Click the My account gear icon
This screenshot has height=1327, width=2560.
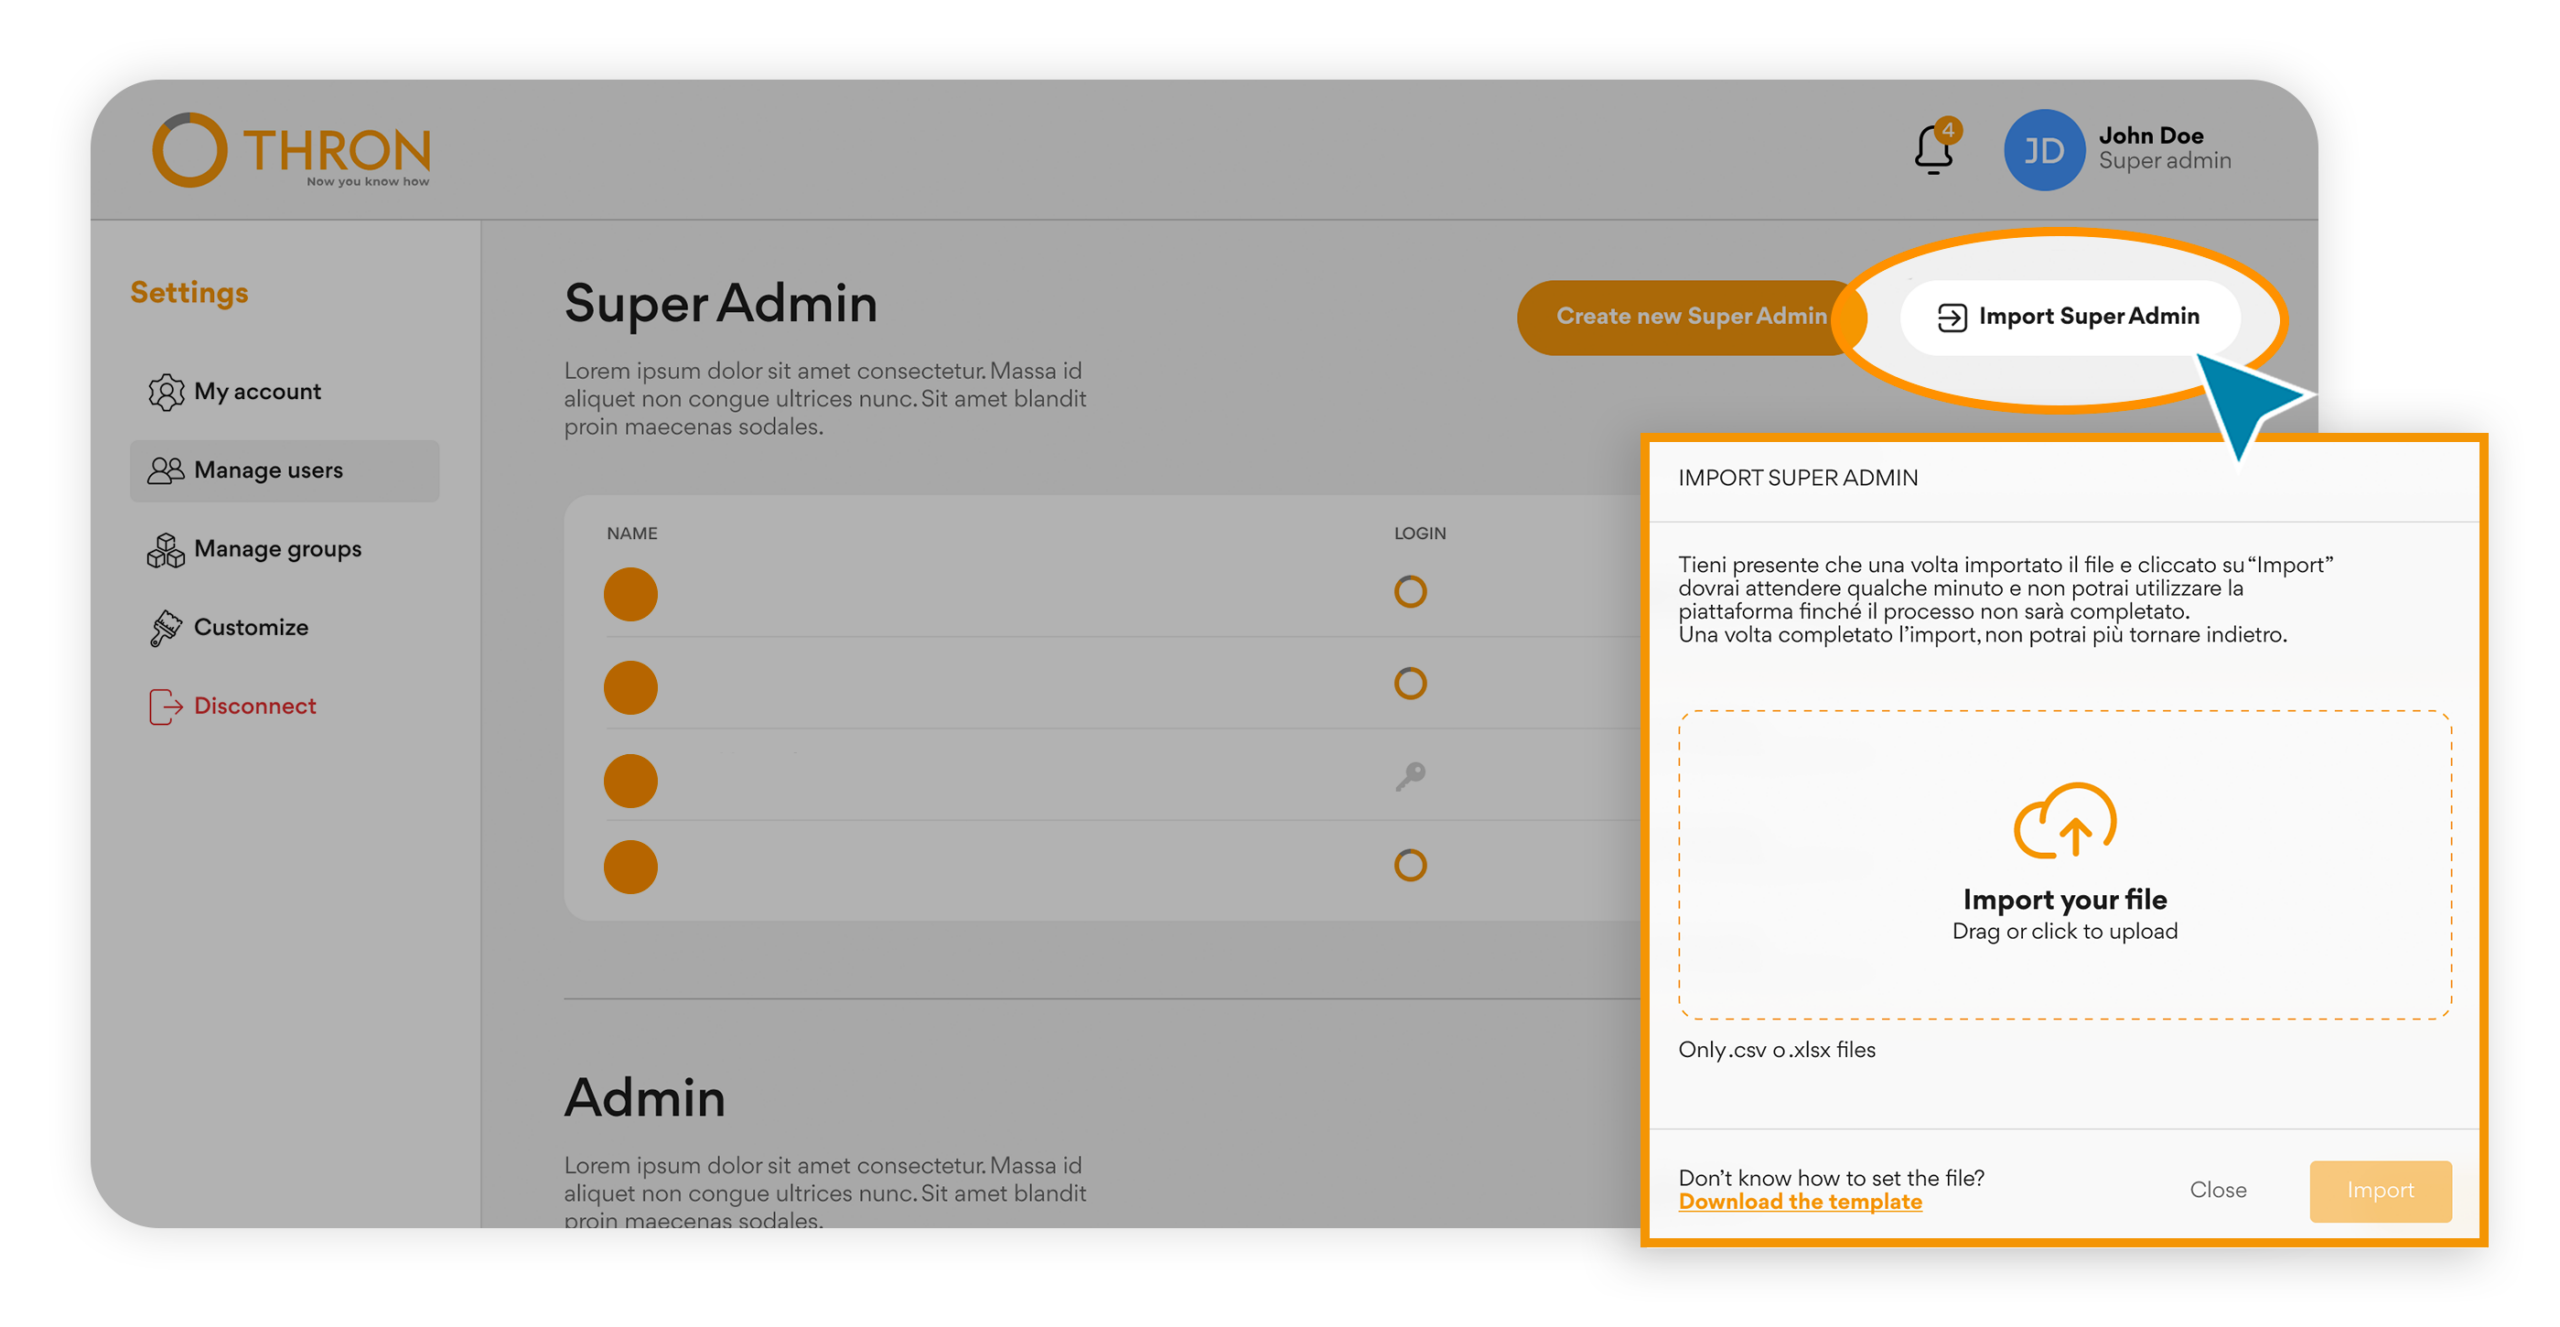[165, 392]
